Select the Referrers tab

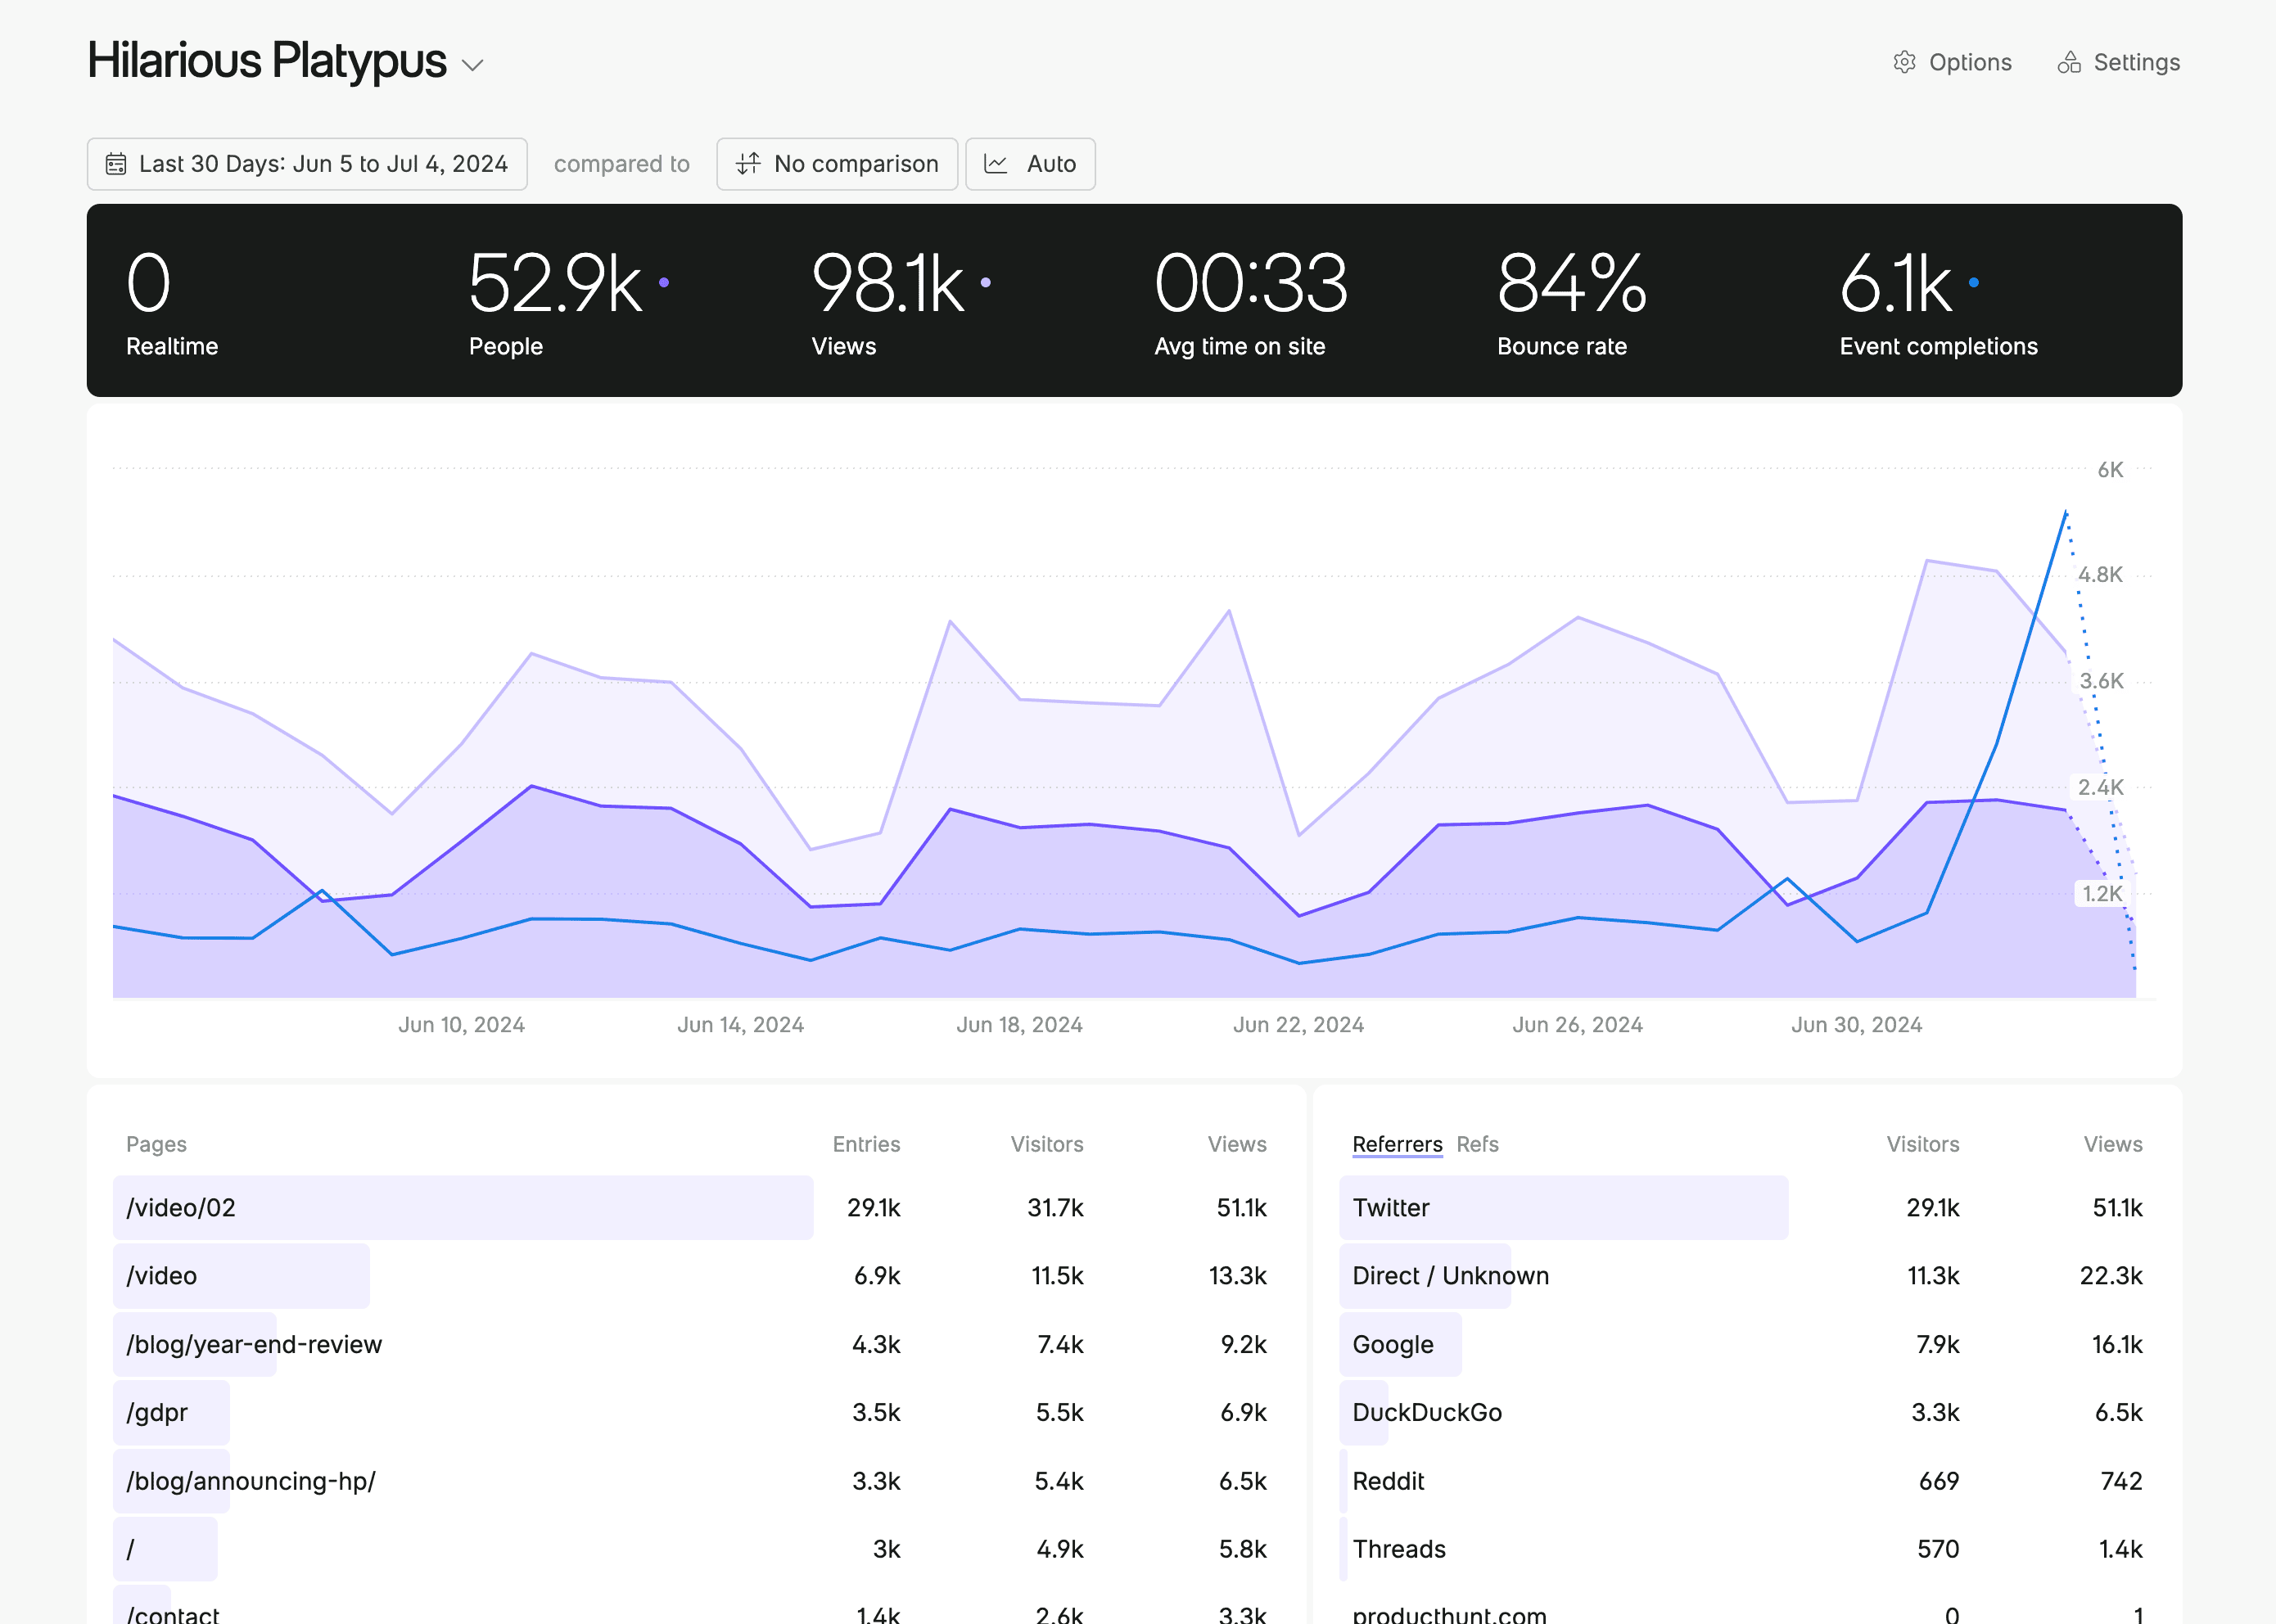(x=1397, y=1144)
